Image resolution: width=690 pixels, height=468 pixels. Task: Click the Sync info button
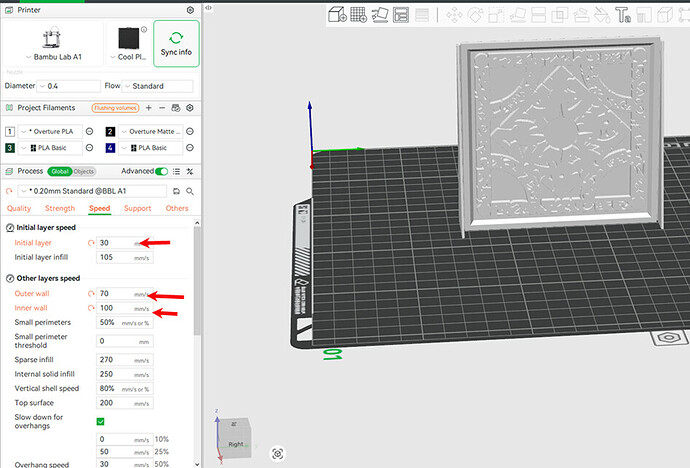(x=176, y=44)
